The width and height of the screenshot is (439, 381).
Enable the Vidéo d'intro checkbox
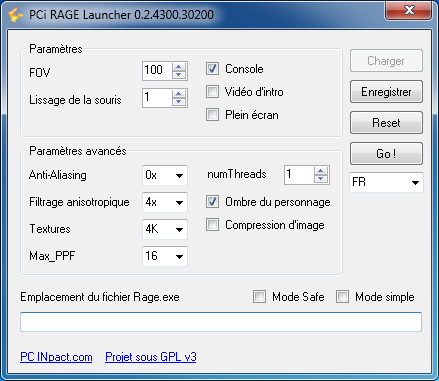pyautogui.click(x=212, y=92)
